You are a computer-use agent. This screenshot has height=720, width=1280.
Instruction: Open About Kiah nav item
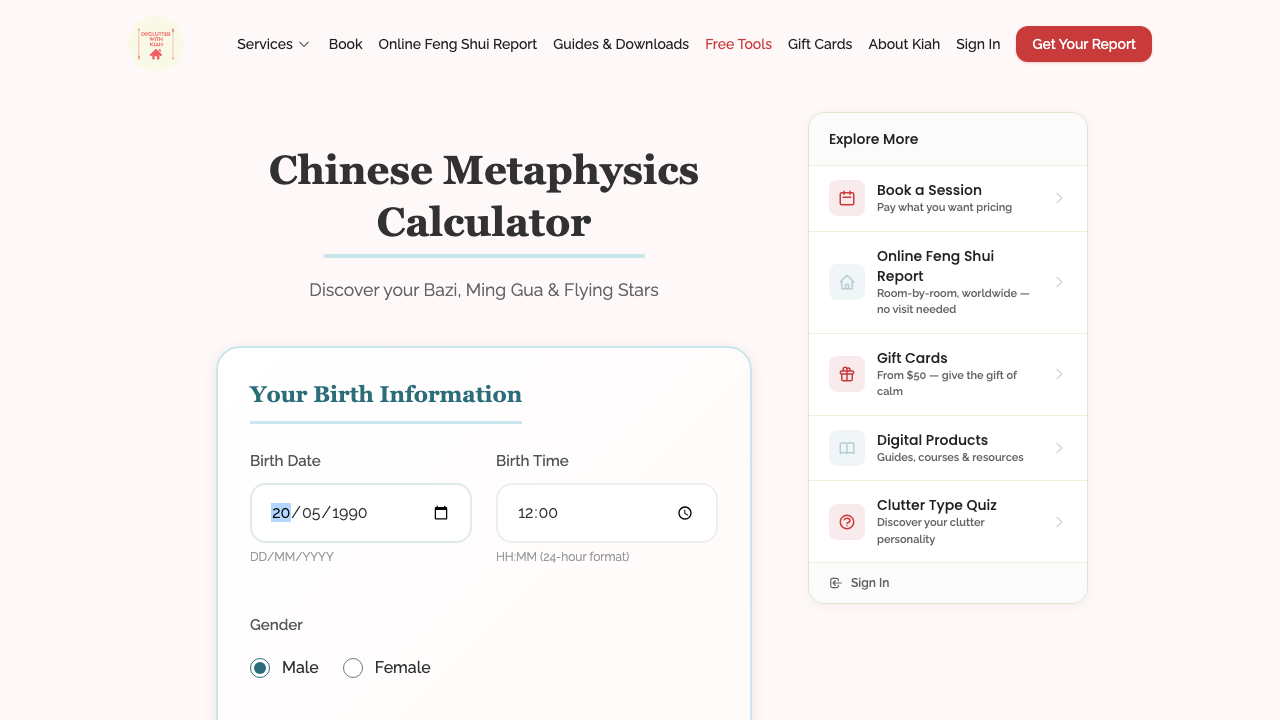click(x=904, y=44)
